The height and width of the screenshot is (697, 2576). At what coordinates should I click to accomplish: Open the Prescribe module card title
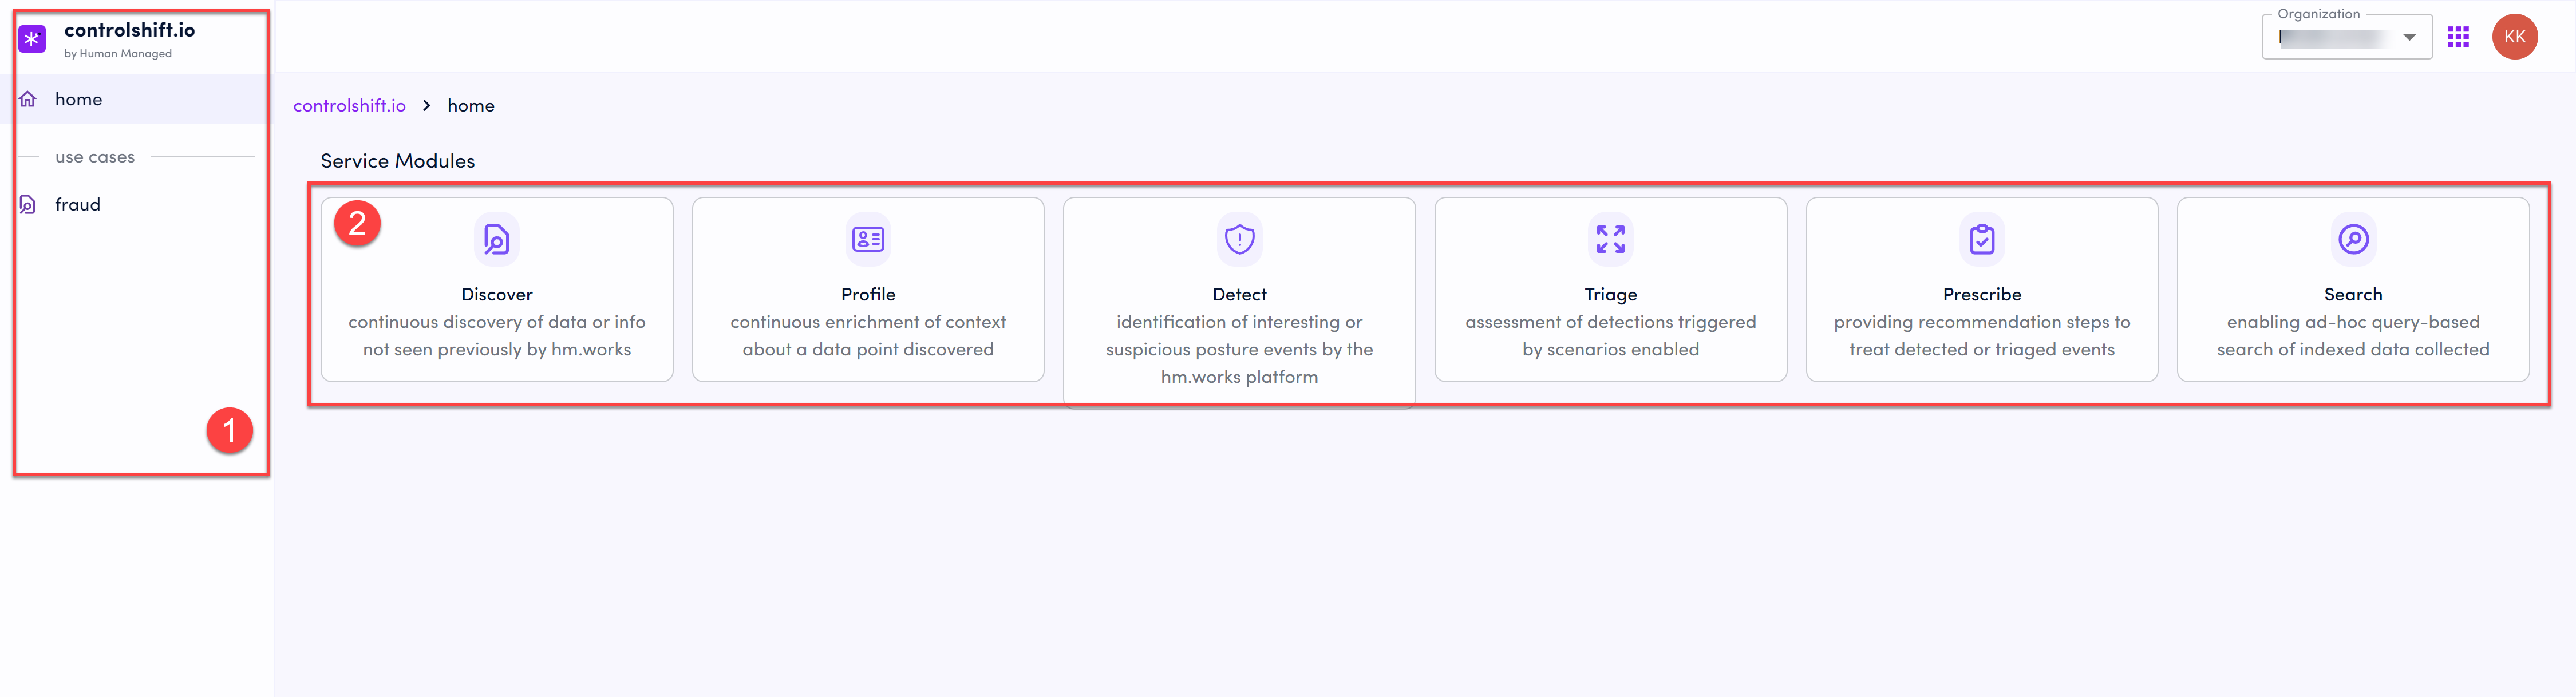click(x=1982, y=294)
